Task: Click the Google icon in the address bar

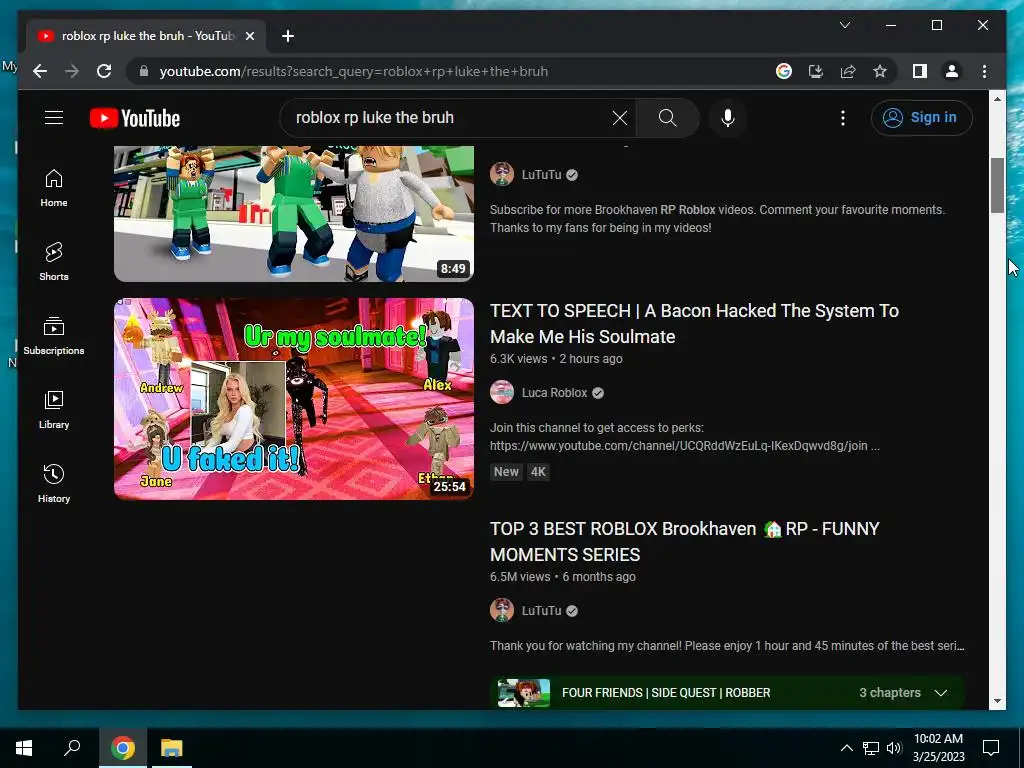Action: click(784, 71)
